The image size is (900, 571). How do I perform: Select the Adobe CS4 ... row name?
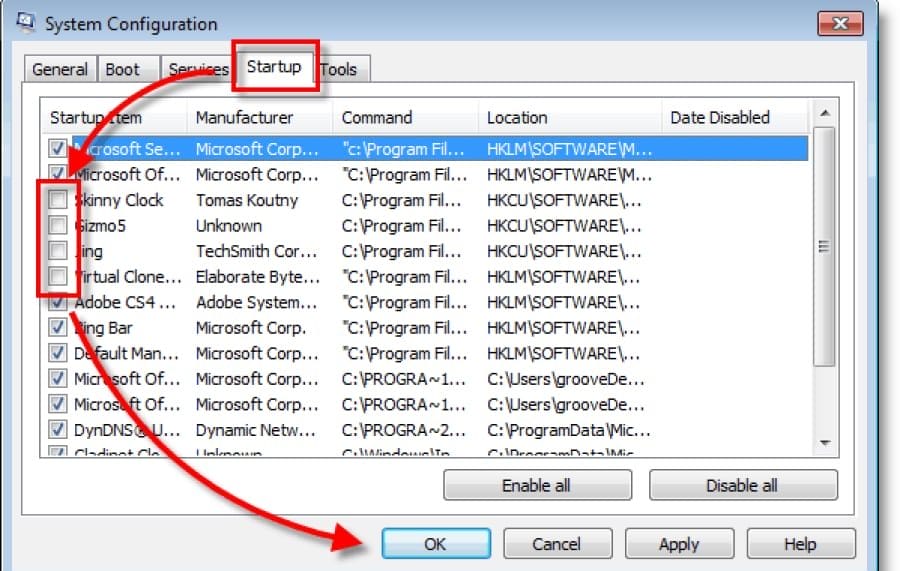[125, 302]
